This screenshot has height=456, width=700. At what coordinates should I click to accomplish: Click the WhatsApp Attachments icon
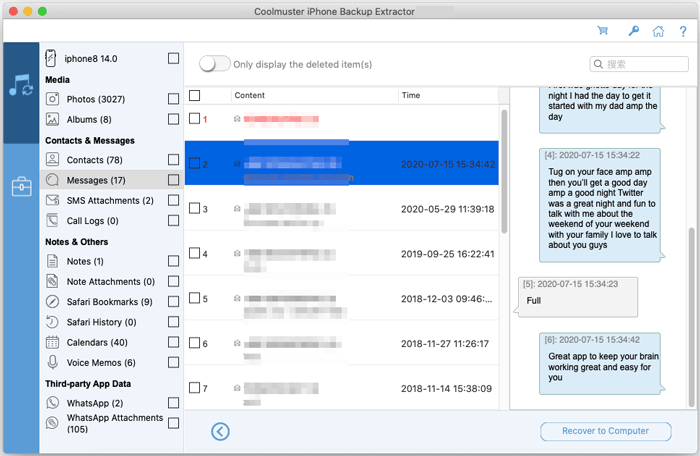point(52,423)
